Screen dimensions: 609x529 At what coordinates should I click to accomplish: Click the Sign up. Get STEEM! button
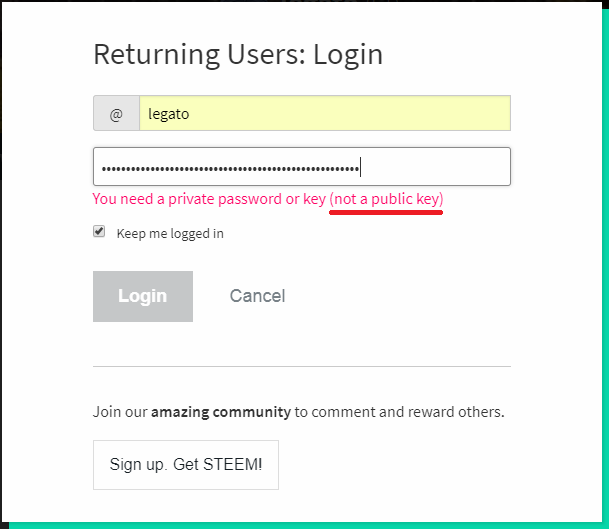(186, 465)
